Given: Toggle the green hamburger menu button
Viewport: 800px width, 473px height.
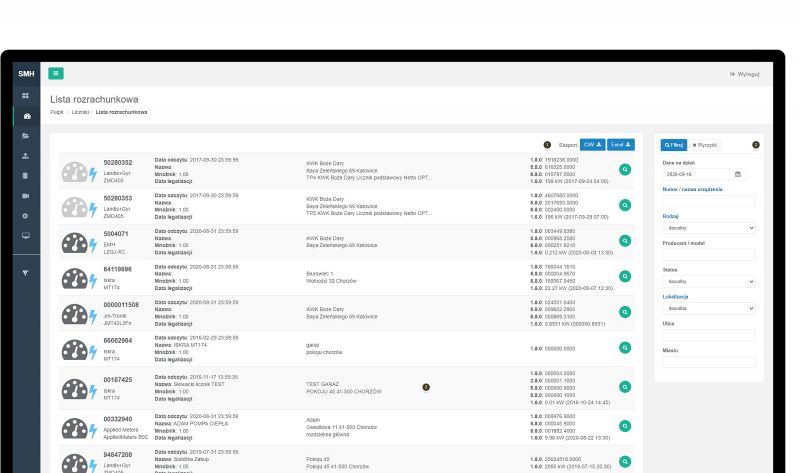Looking at the screenshot, I should click(x=56, y=73).
